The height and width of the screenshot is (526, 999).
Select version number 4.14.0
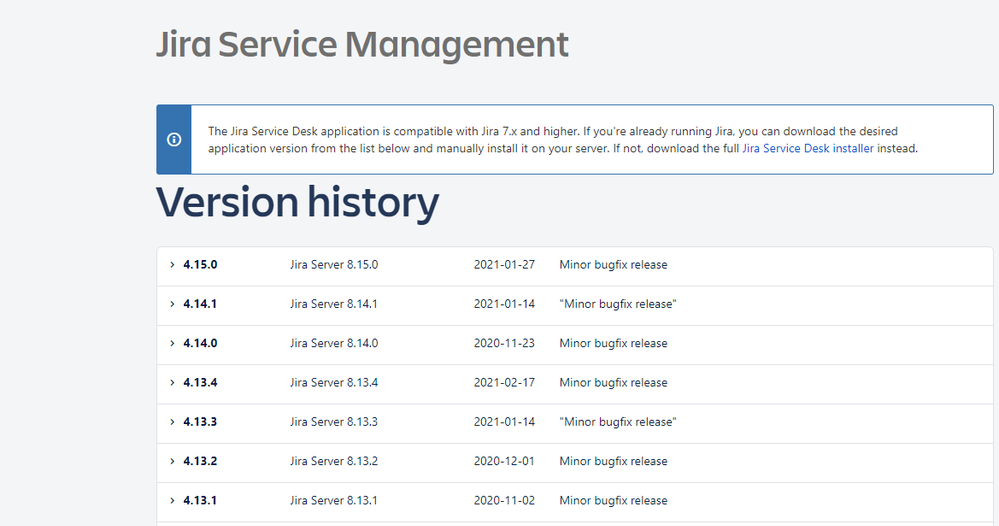200,343
